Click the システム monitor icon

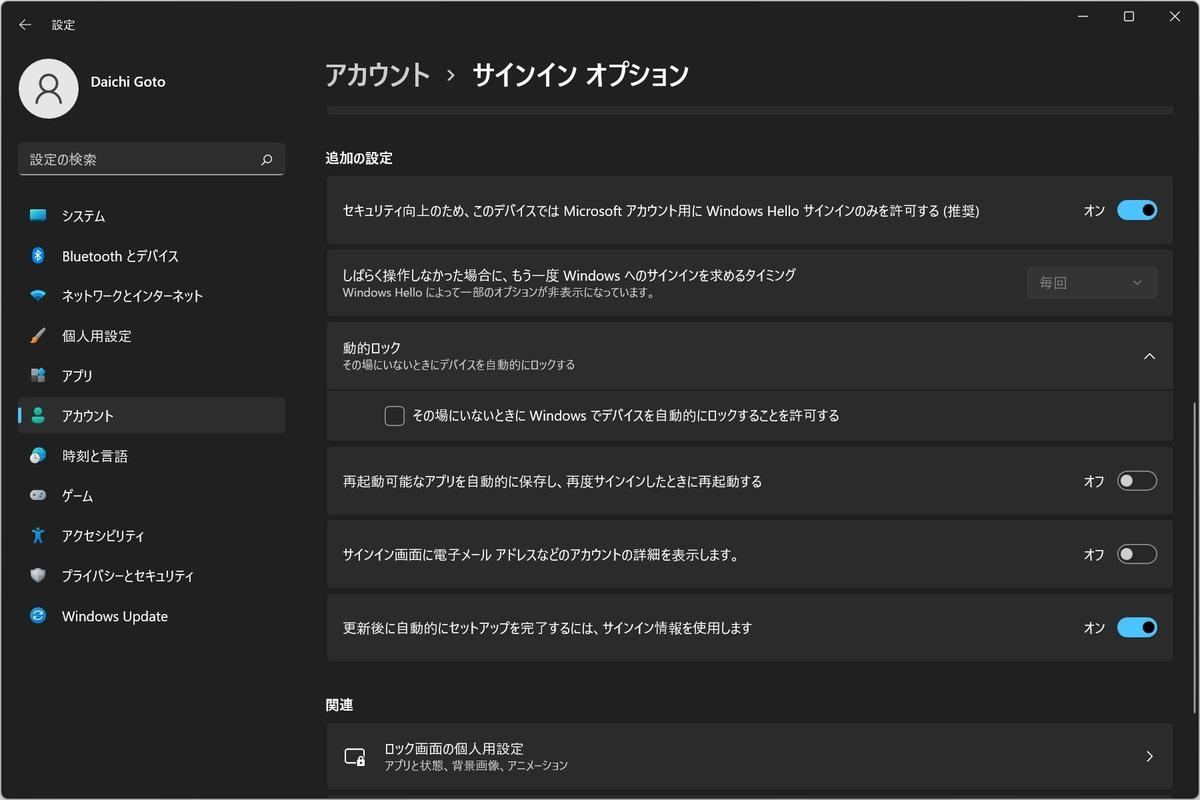pos(38,215)
